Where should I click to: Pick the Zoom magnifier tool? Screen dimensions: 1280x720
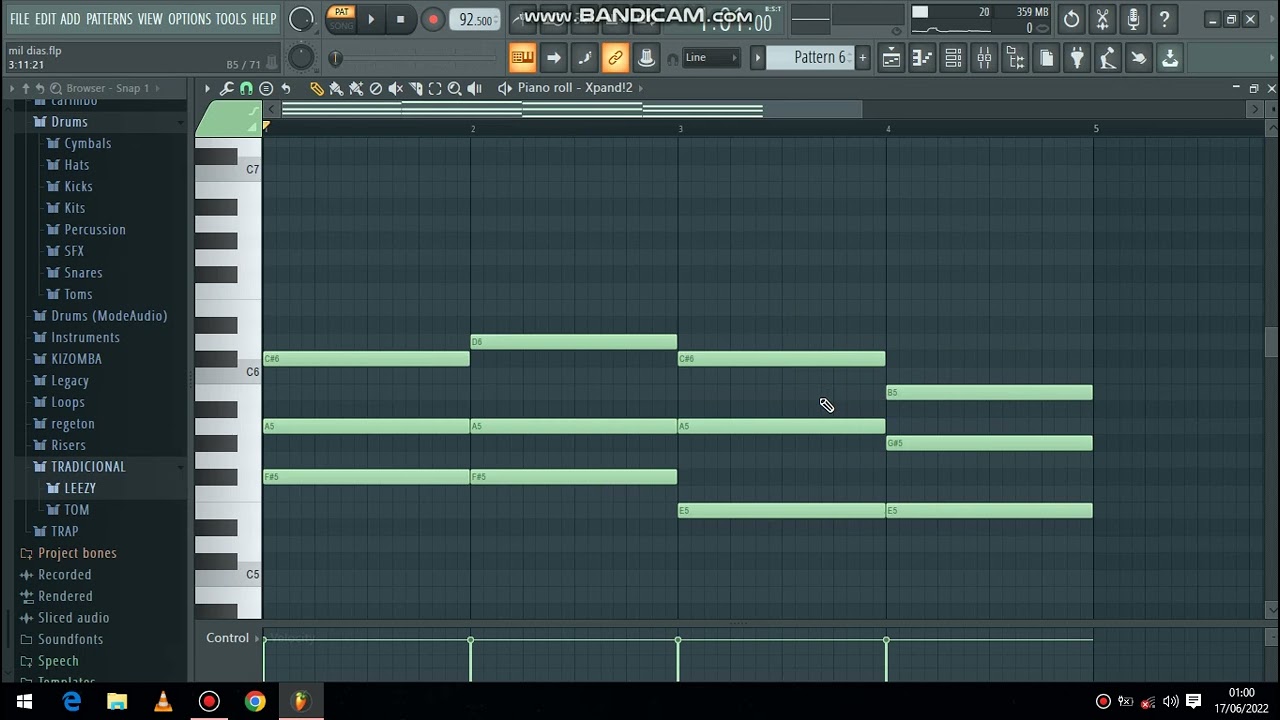455,88
